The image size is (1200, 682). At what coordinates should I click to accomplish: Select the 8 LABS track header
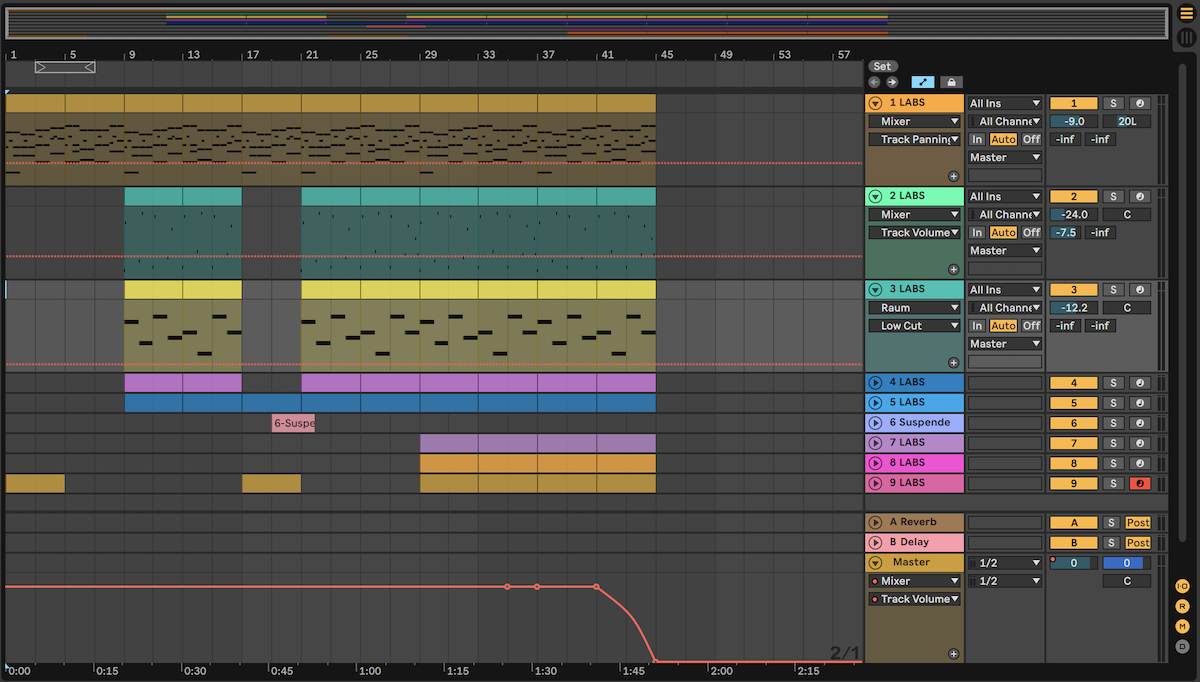915,463
